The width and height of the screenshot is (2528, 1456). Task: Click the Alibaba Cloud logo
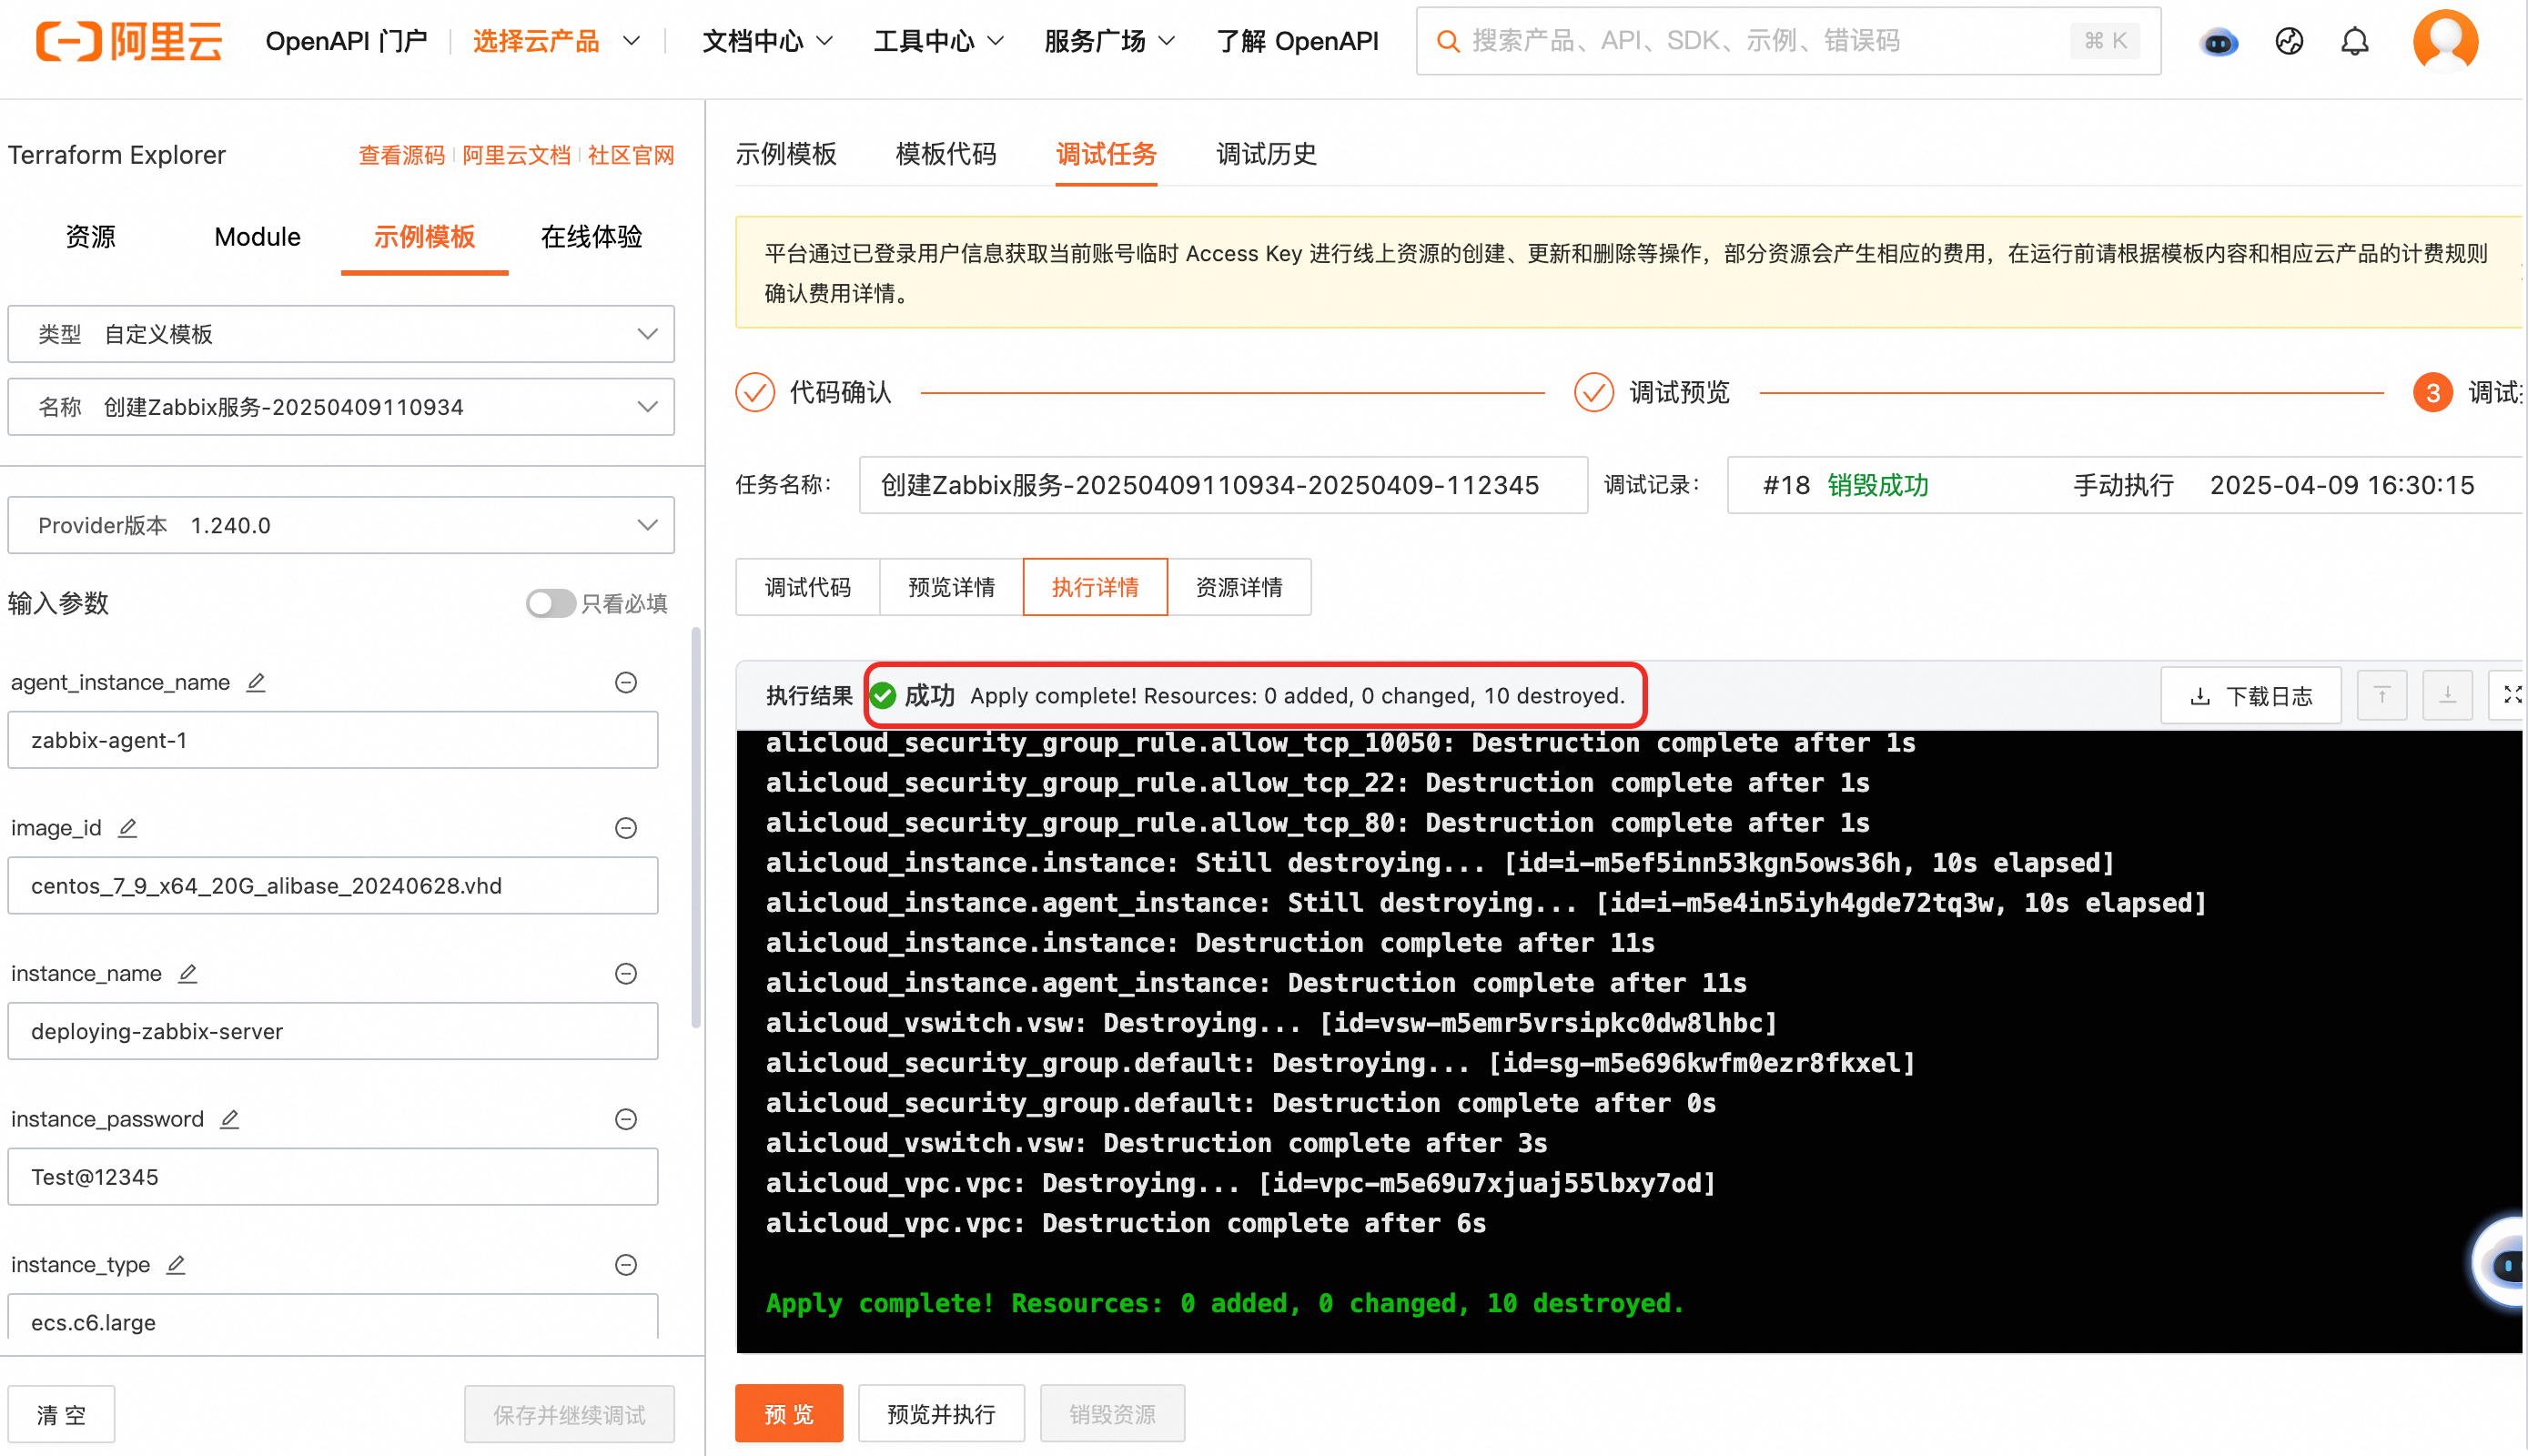click(129, 41)
